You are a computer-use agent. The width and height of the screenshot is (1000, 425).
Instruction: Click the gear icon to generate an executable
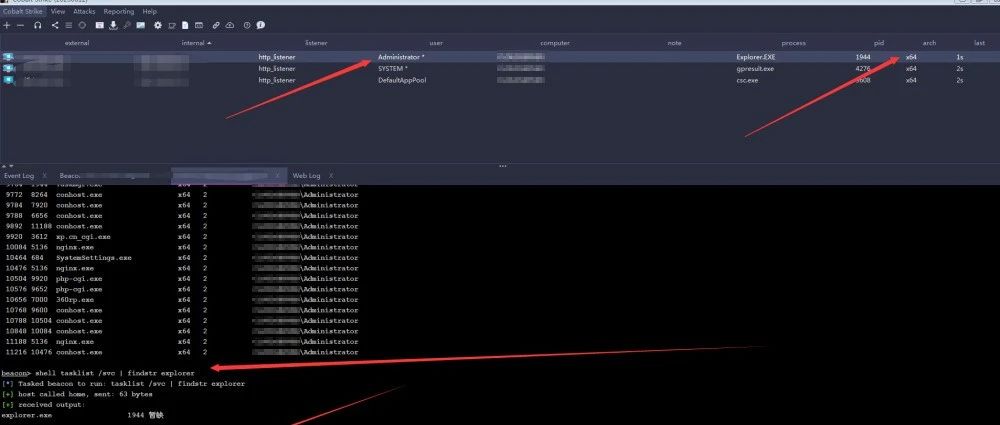point(158,26)
